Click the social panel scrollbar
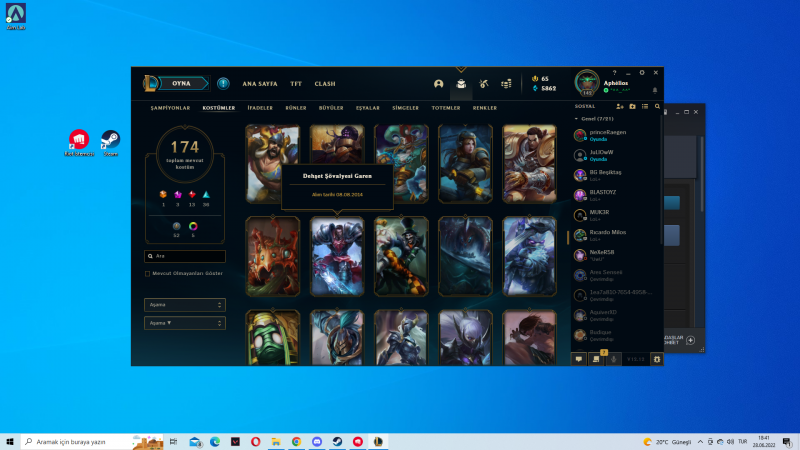Viewport: 800px width, 450px height. [x=662, y=179]
